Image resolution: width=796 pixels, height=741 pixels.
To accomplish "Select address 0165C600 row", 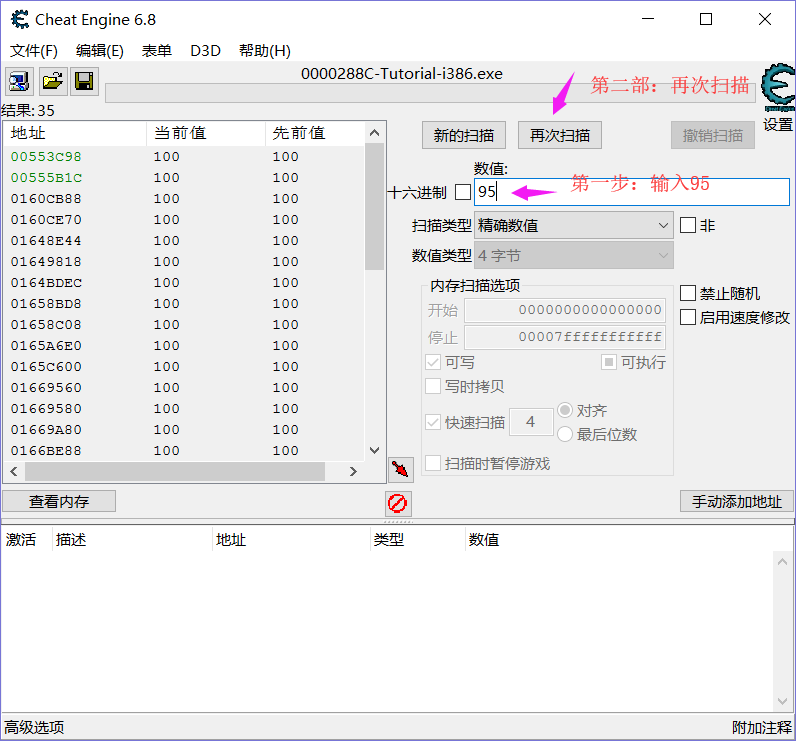I will point(184,366).
